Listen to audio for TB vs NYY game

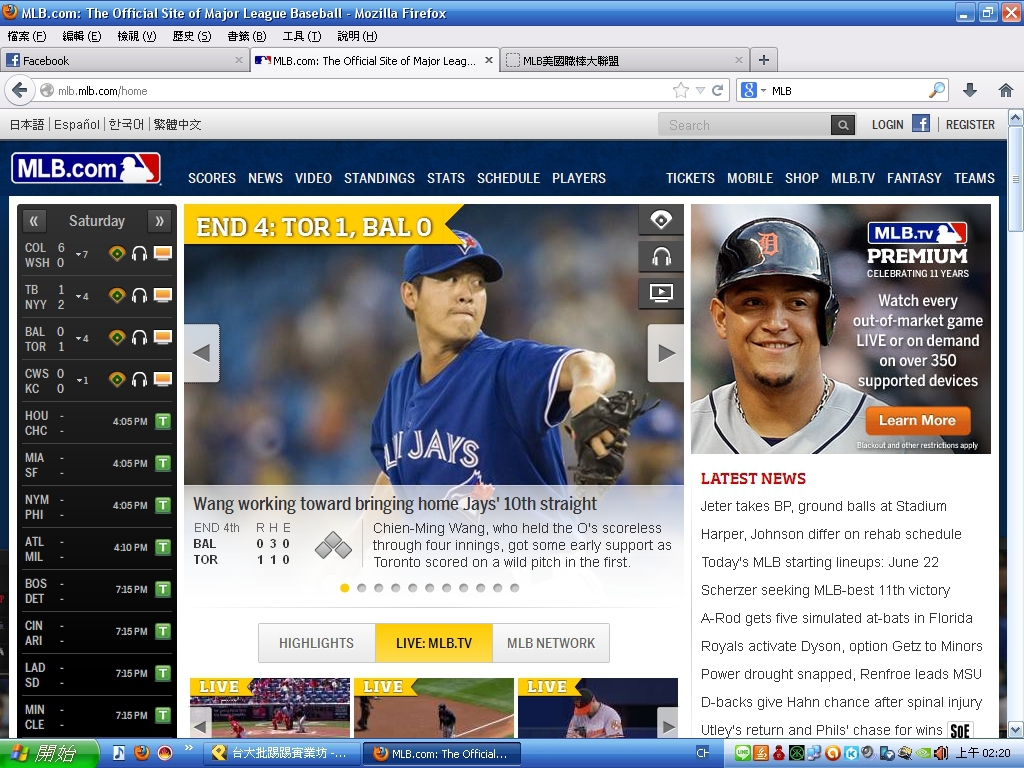pyautogui.click(x=139, y=296)
